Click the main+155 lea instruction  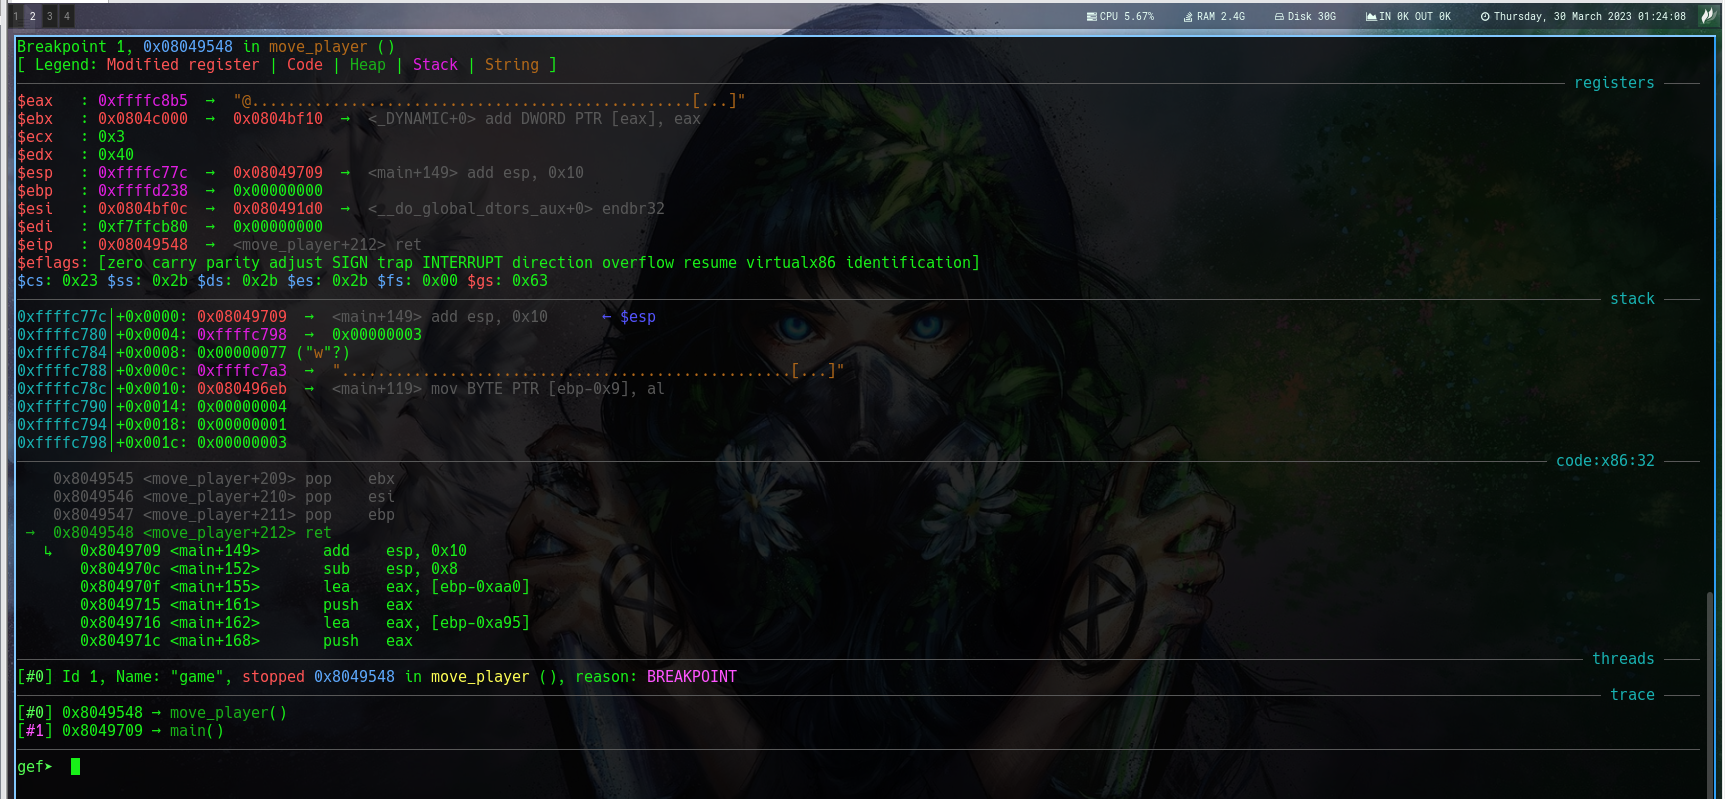point(305,586)
